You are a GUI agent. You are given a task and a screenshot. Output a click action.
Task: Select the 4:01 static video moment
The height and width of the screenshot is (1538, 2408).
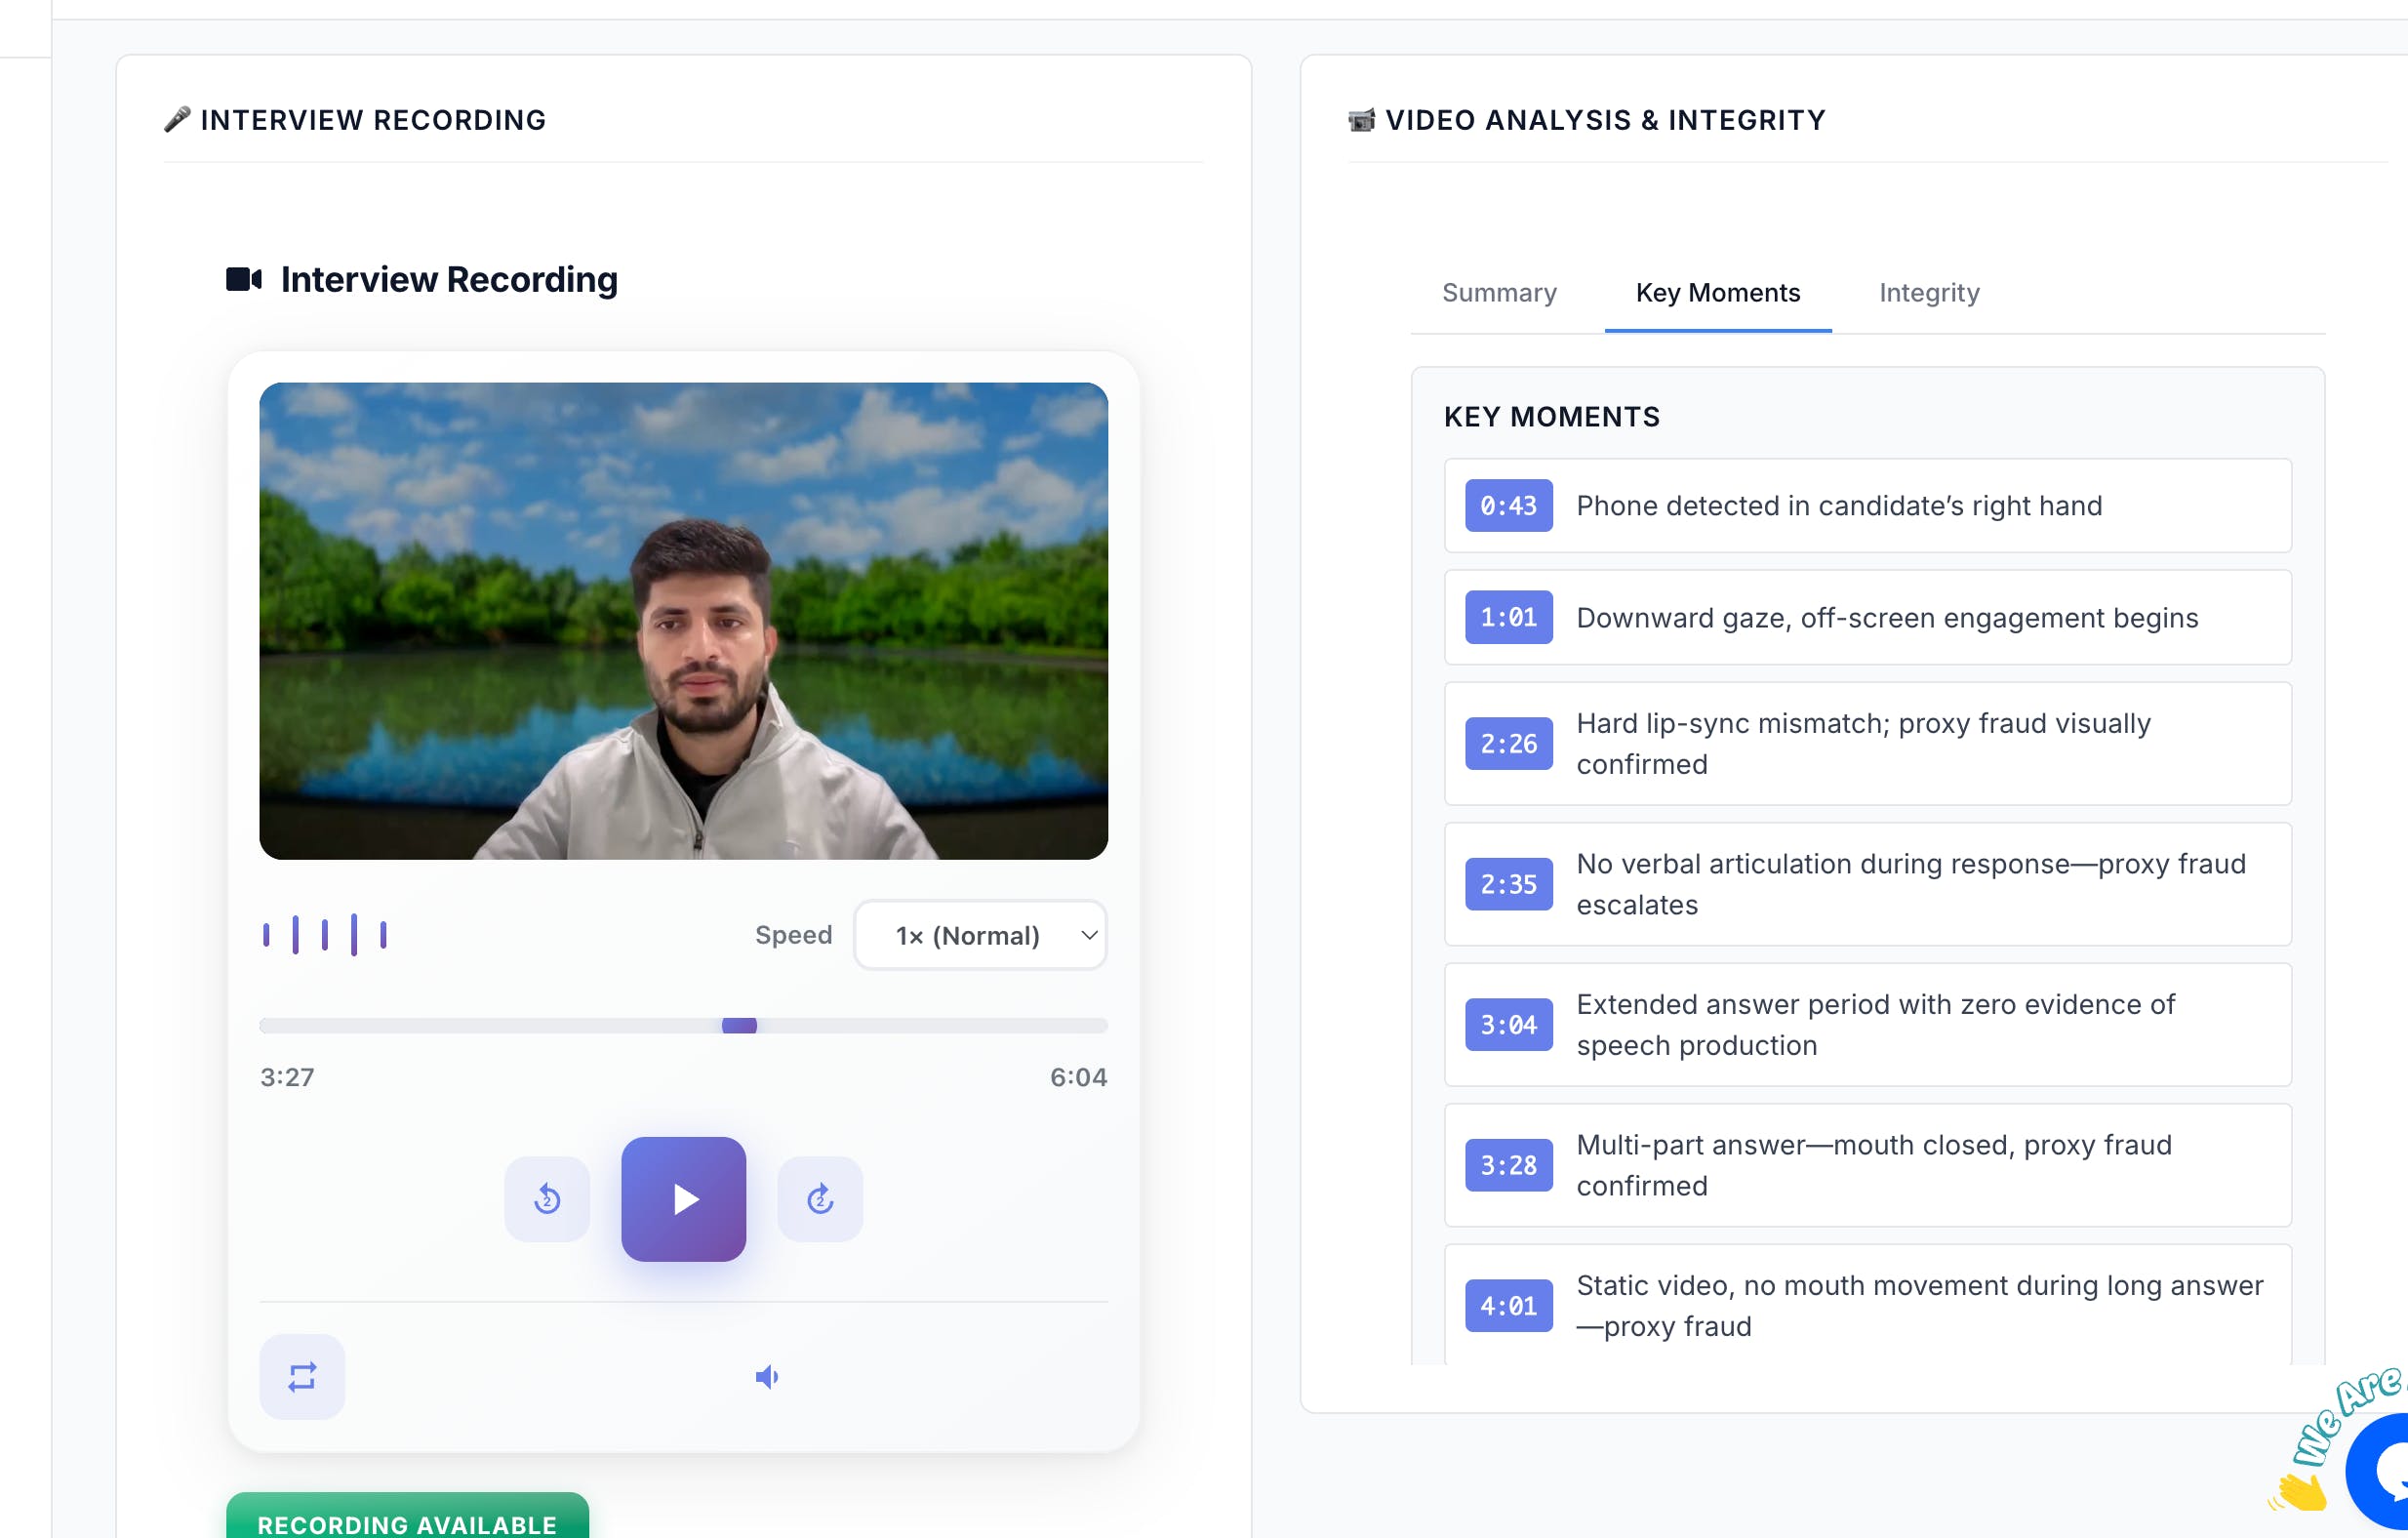point(1508,1306)
